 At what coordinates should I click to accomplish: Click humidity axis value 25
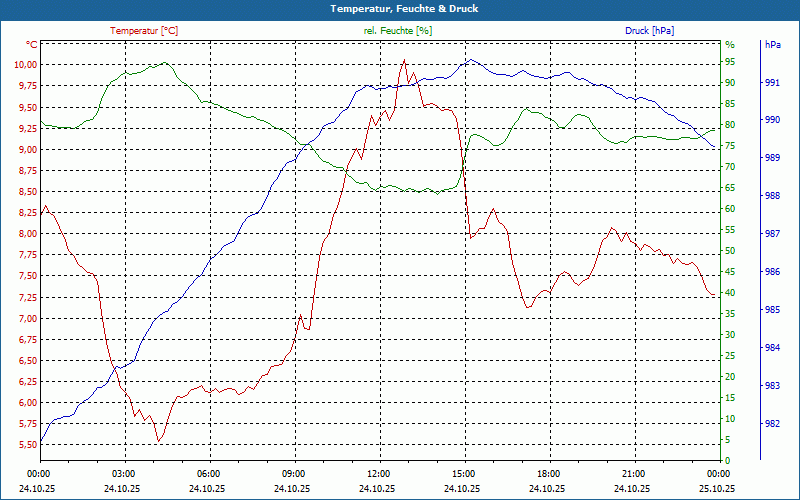tap(730, 356)
